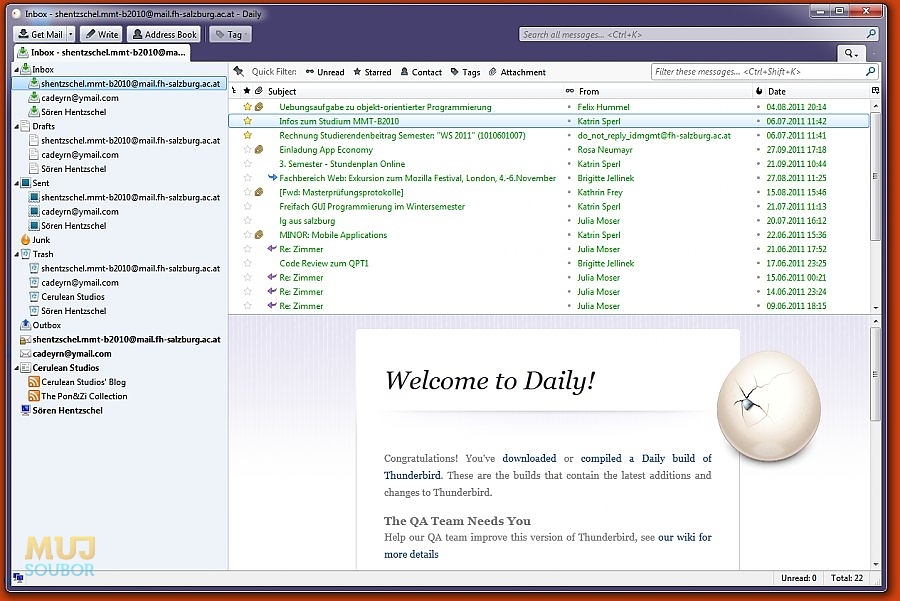Open the column picker button

pos(875,91)
